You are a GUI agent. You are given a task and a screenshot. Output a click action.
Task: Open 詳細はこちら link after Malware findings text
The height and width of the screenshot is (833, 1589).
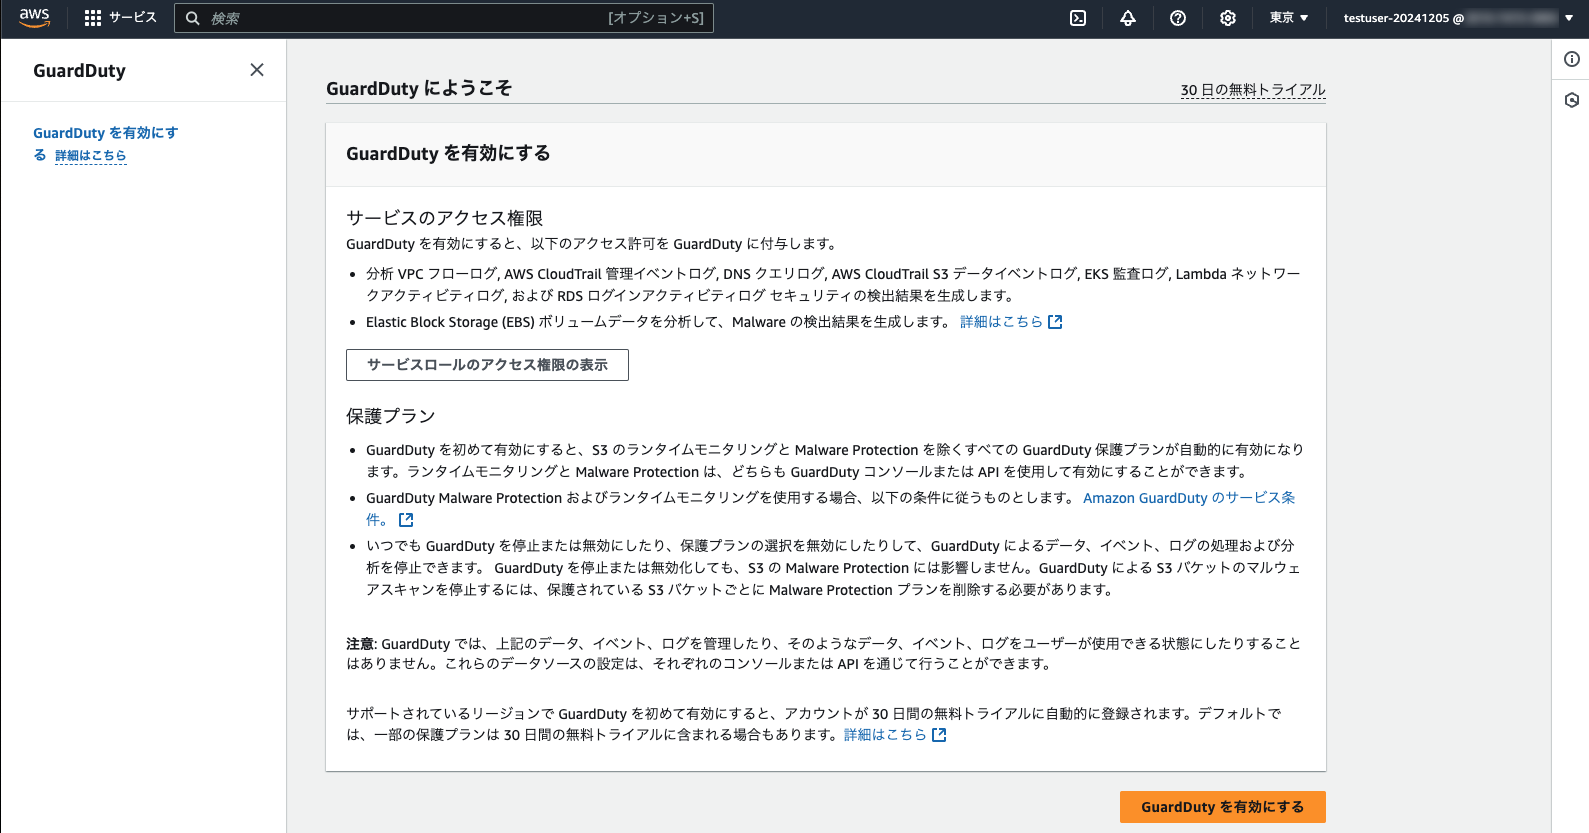click(x=1001, y=322)
